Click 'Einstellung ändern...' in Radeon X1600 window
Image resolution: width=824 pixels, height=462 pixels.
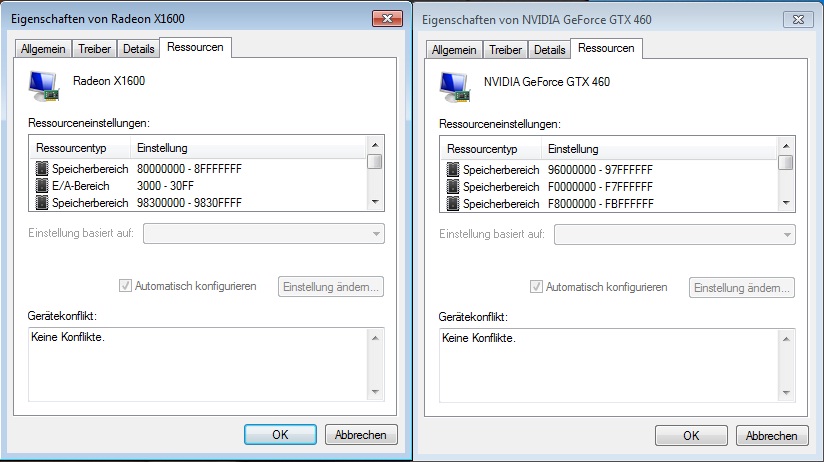[x=331, y=287]
